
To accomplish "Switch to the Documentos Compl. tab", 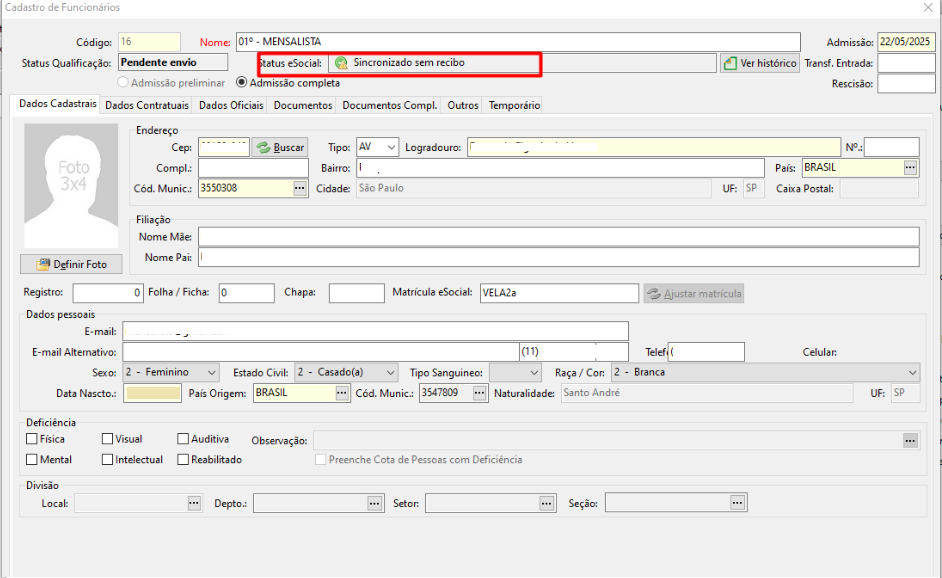I will (x=389, y=105).
